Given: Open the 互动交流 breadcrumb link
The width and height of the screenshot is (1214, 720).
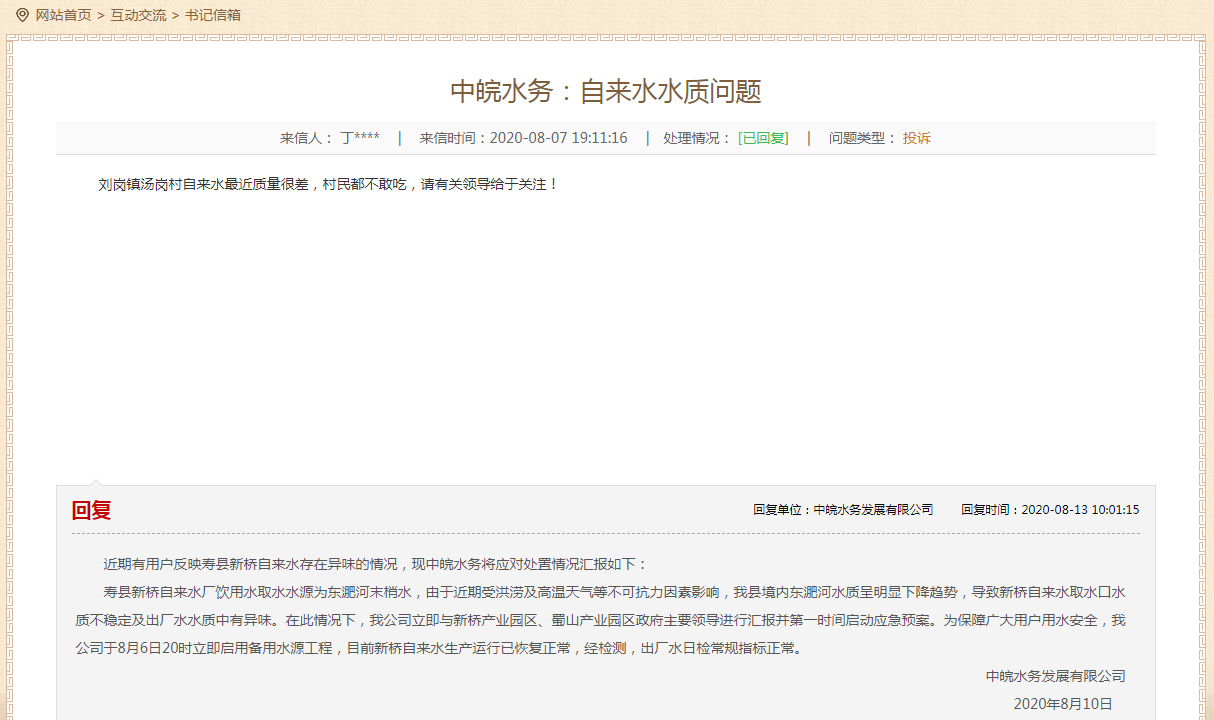Looking at the screenshot, I should (138, 15).
